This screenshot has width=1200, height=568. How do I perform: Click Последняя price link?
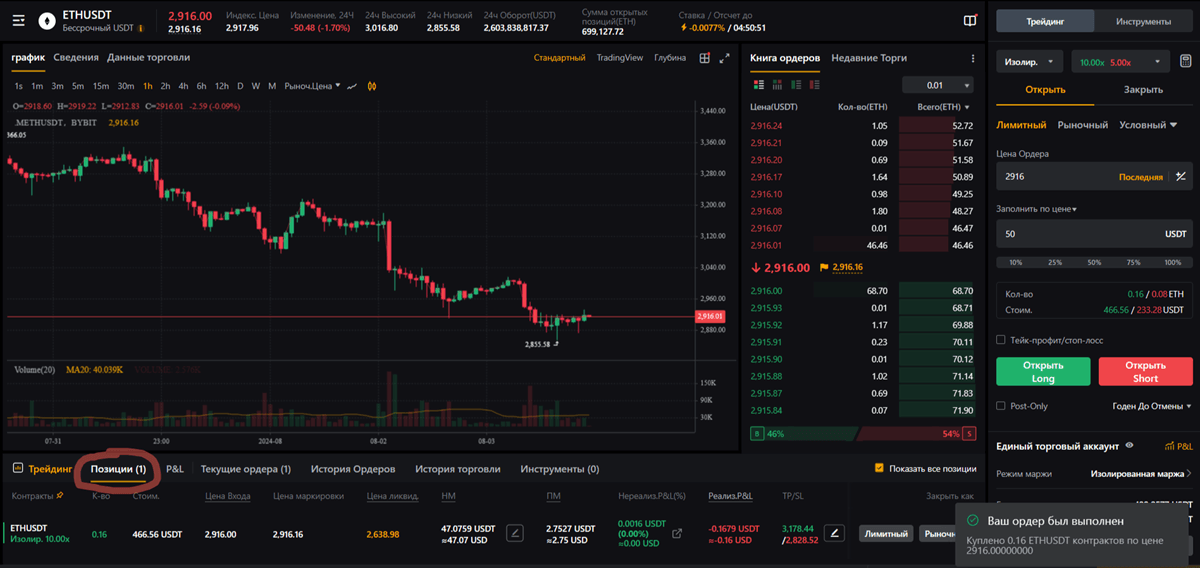(1140, 177)
